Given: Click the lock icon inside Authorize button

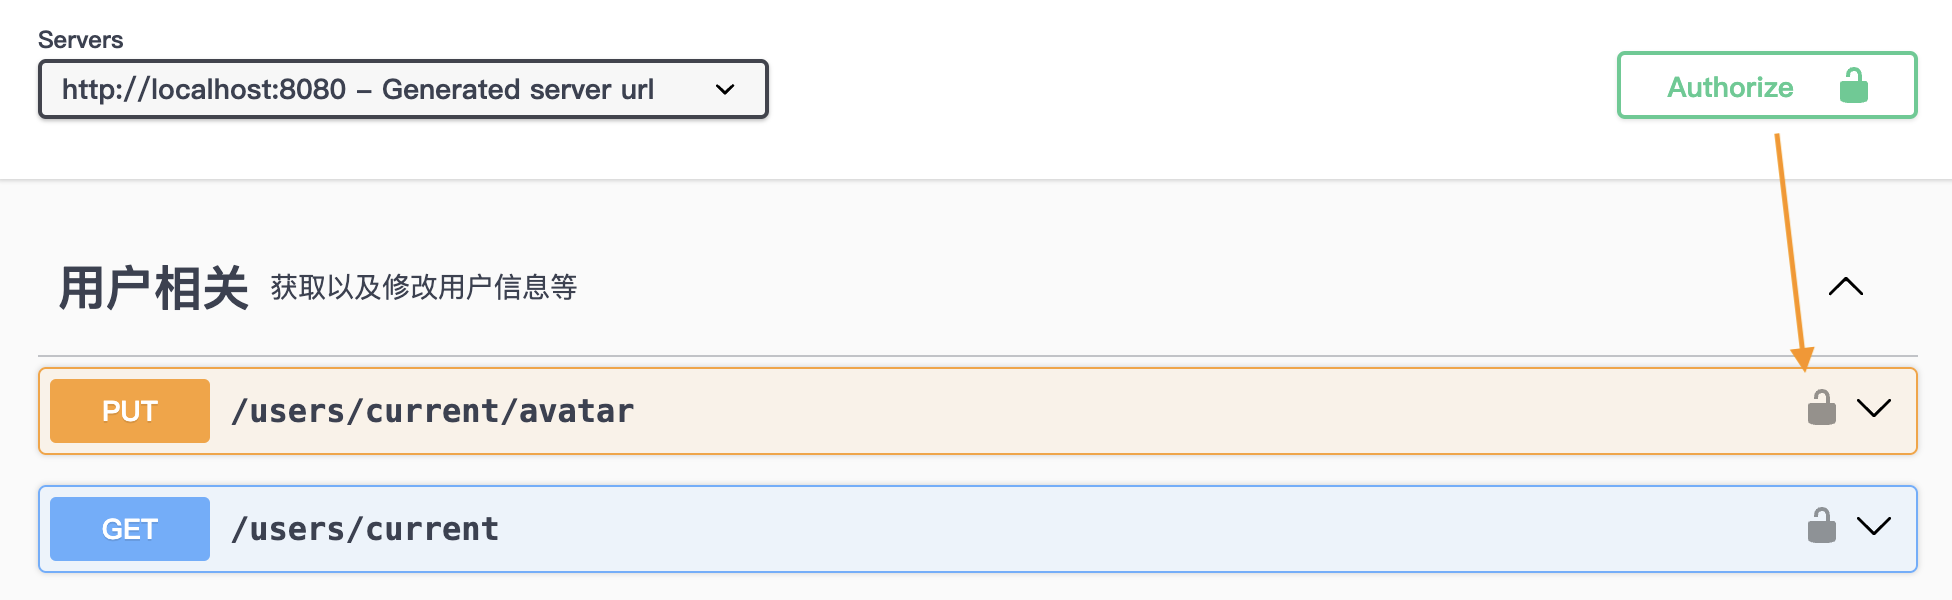Looking at the screenshot, I should pos(1853,86).
